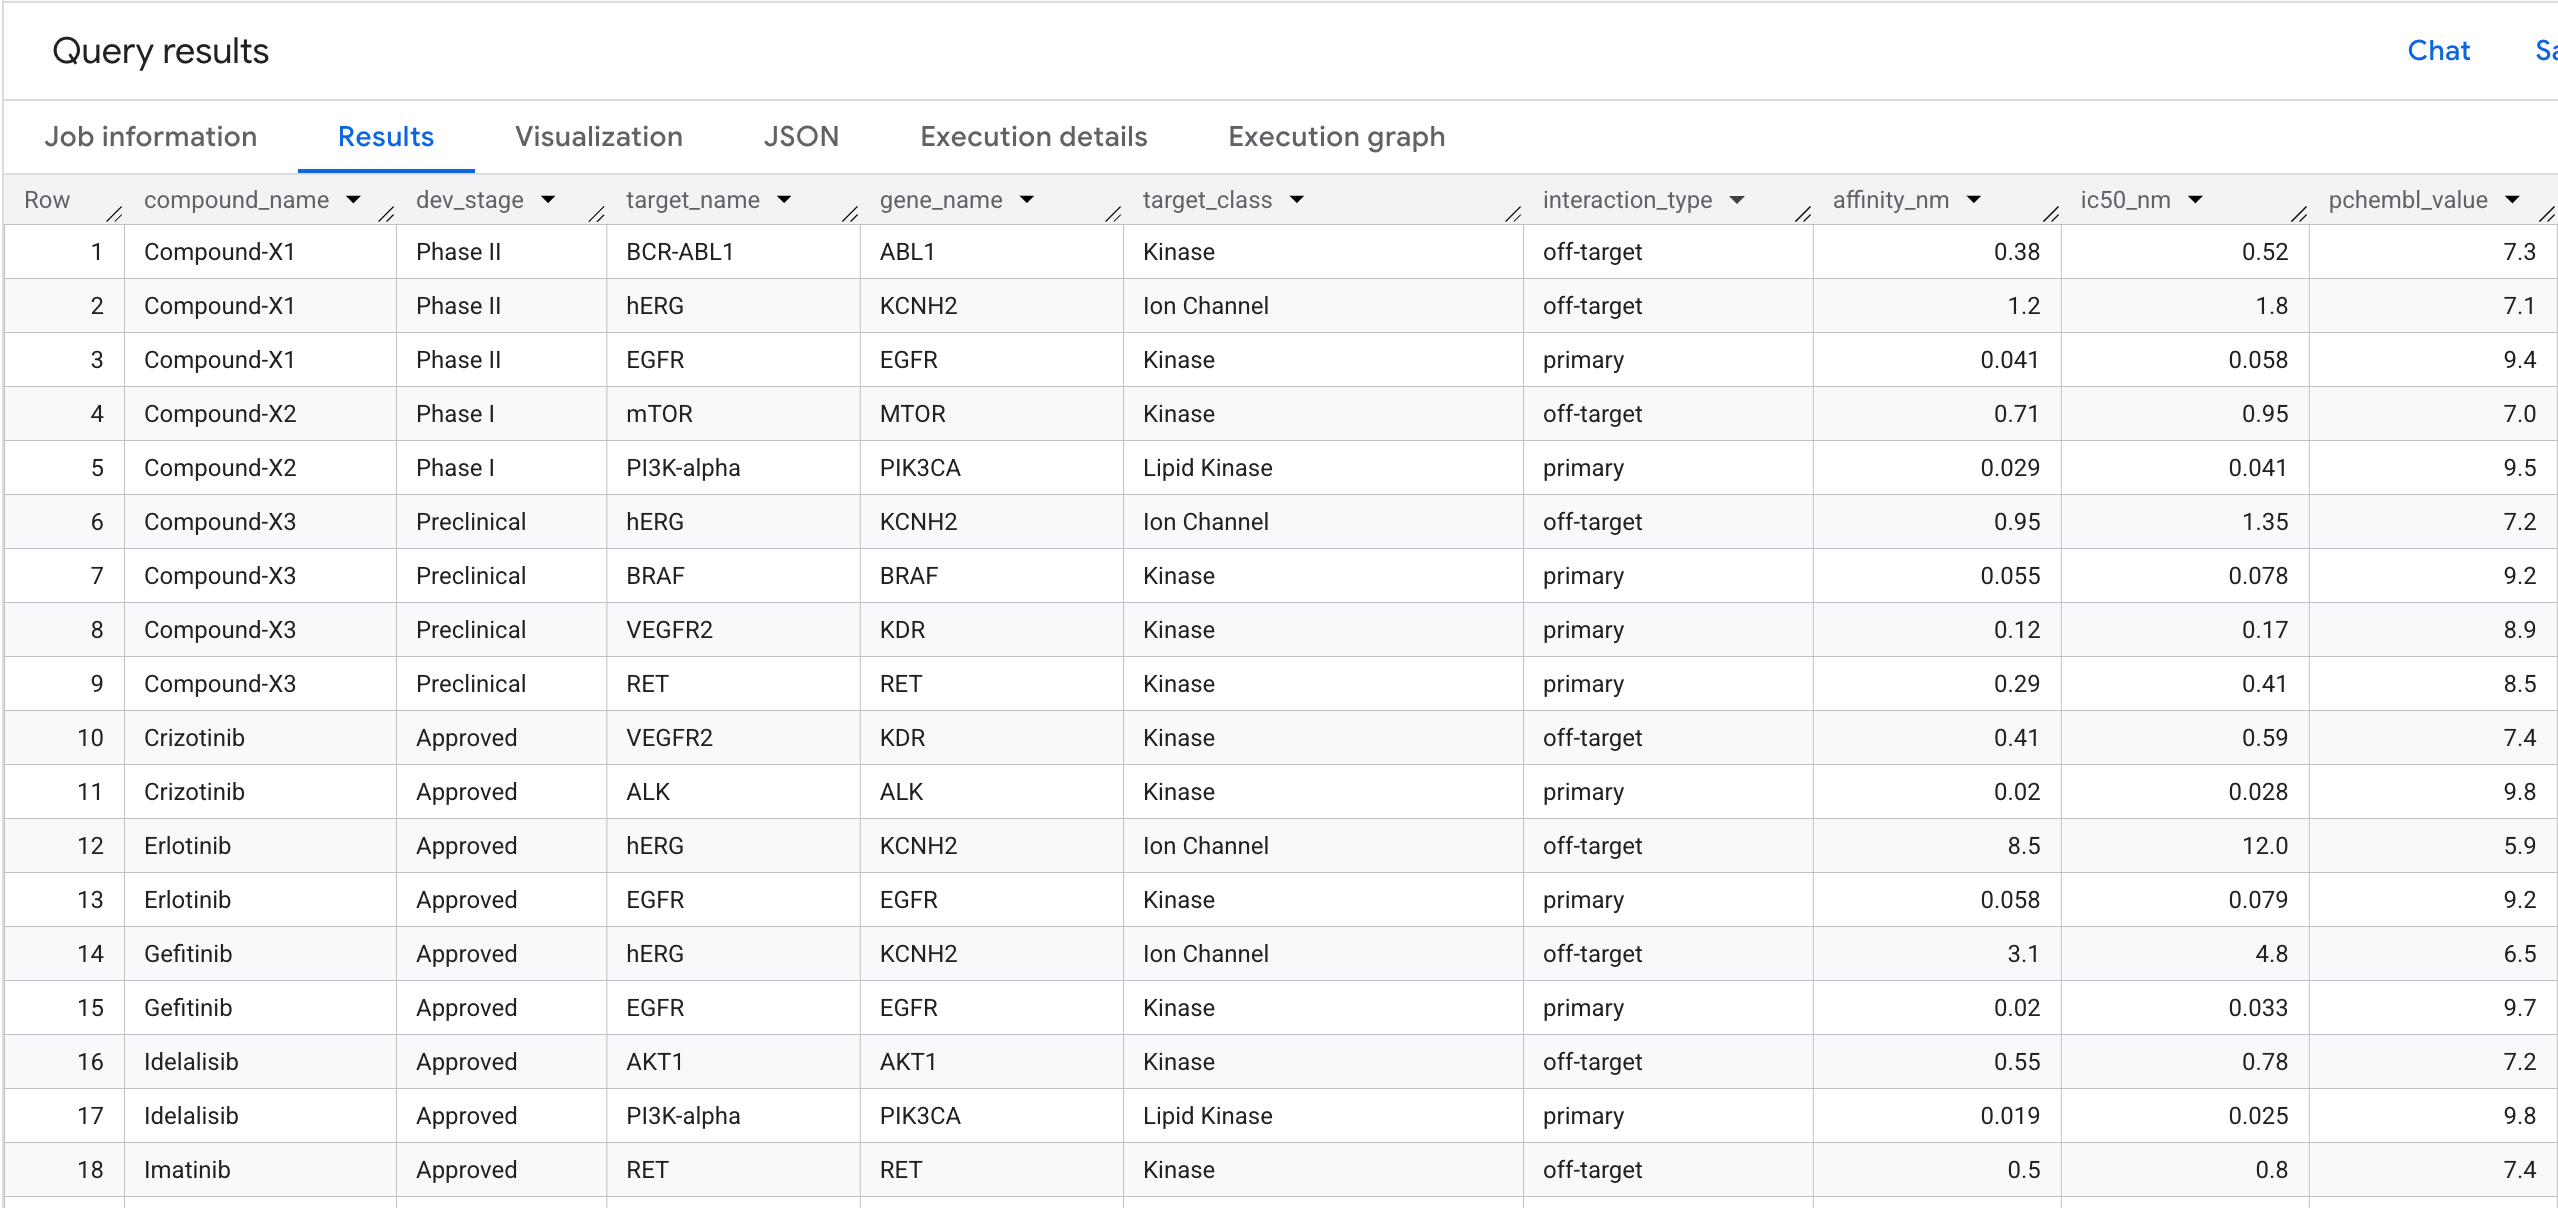Click interaction_type column resize handle
The width and height of the screenshot is (2558, 1208).
(1803, 213)
